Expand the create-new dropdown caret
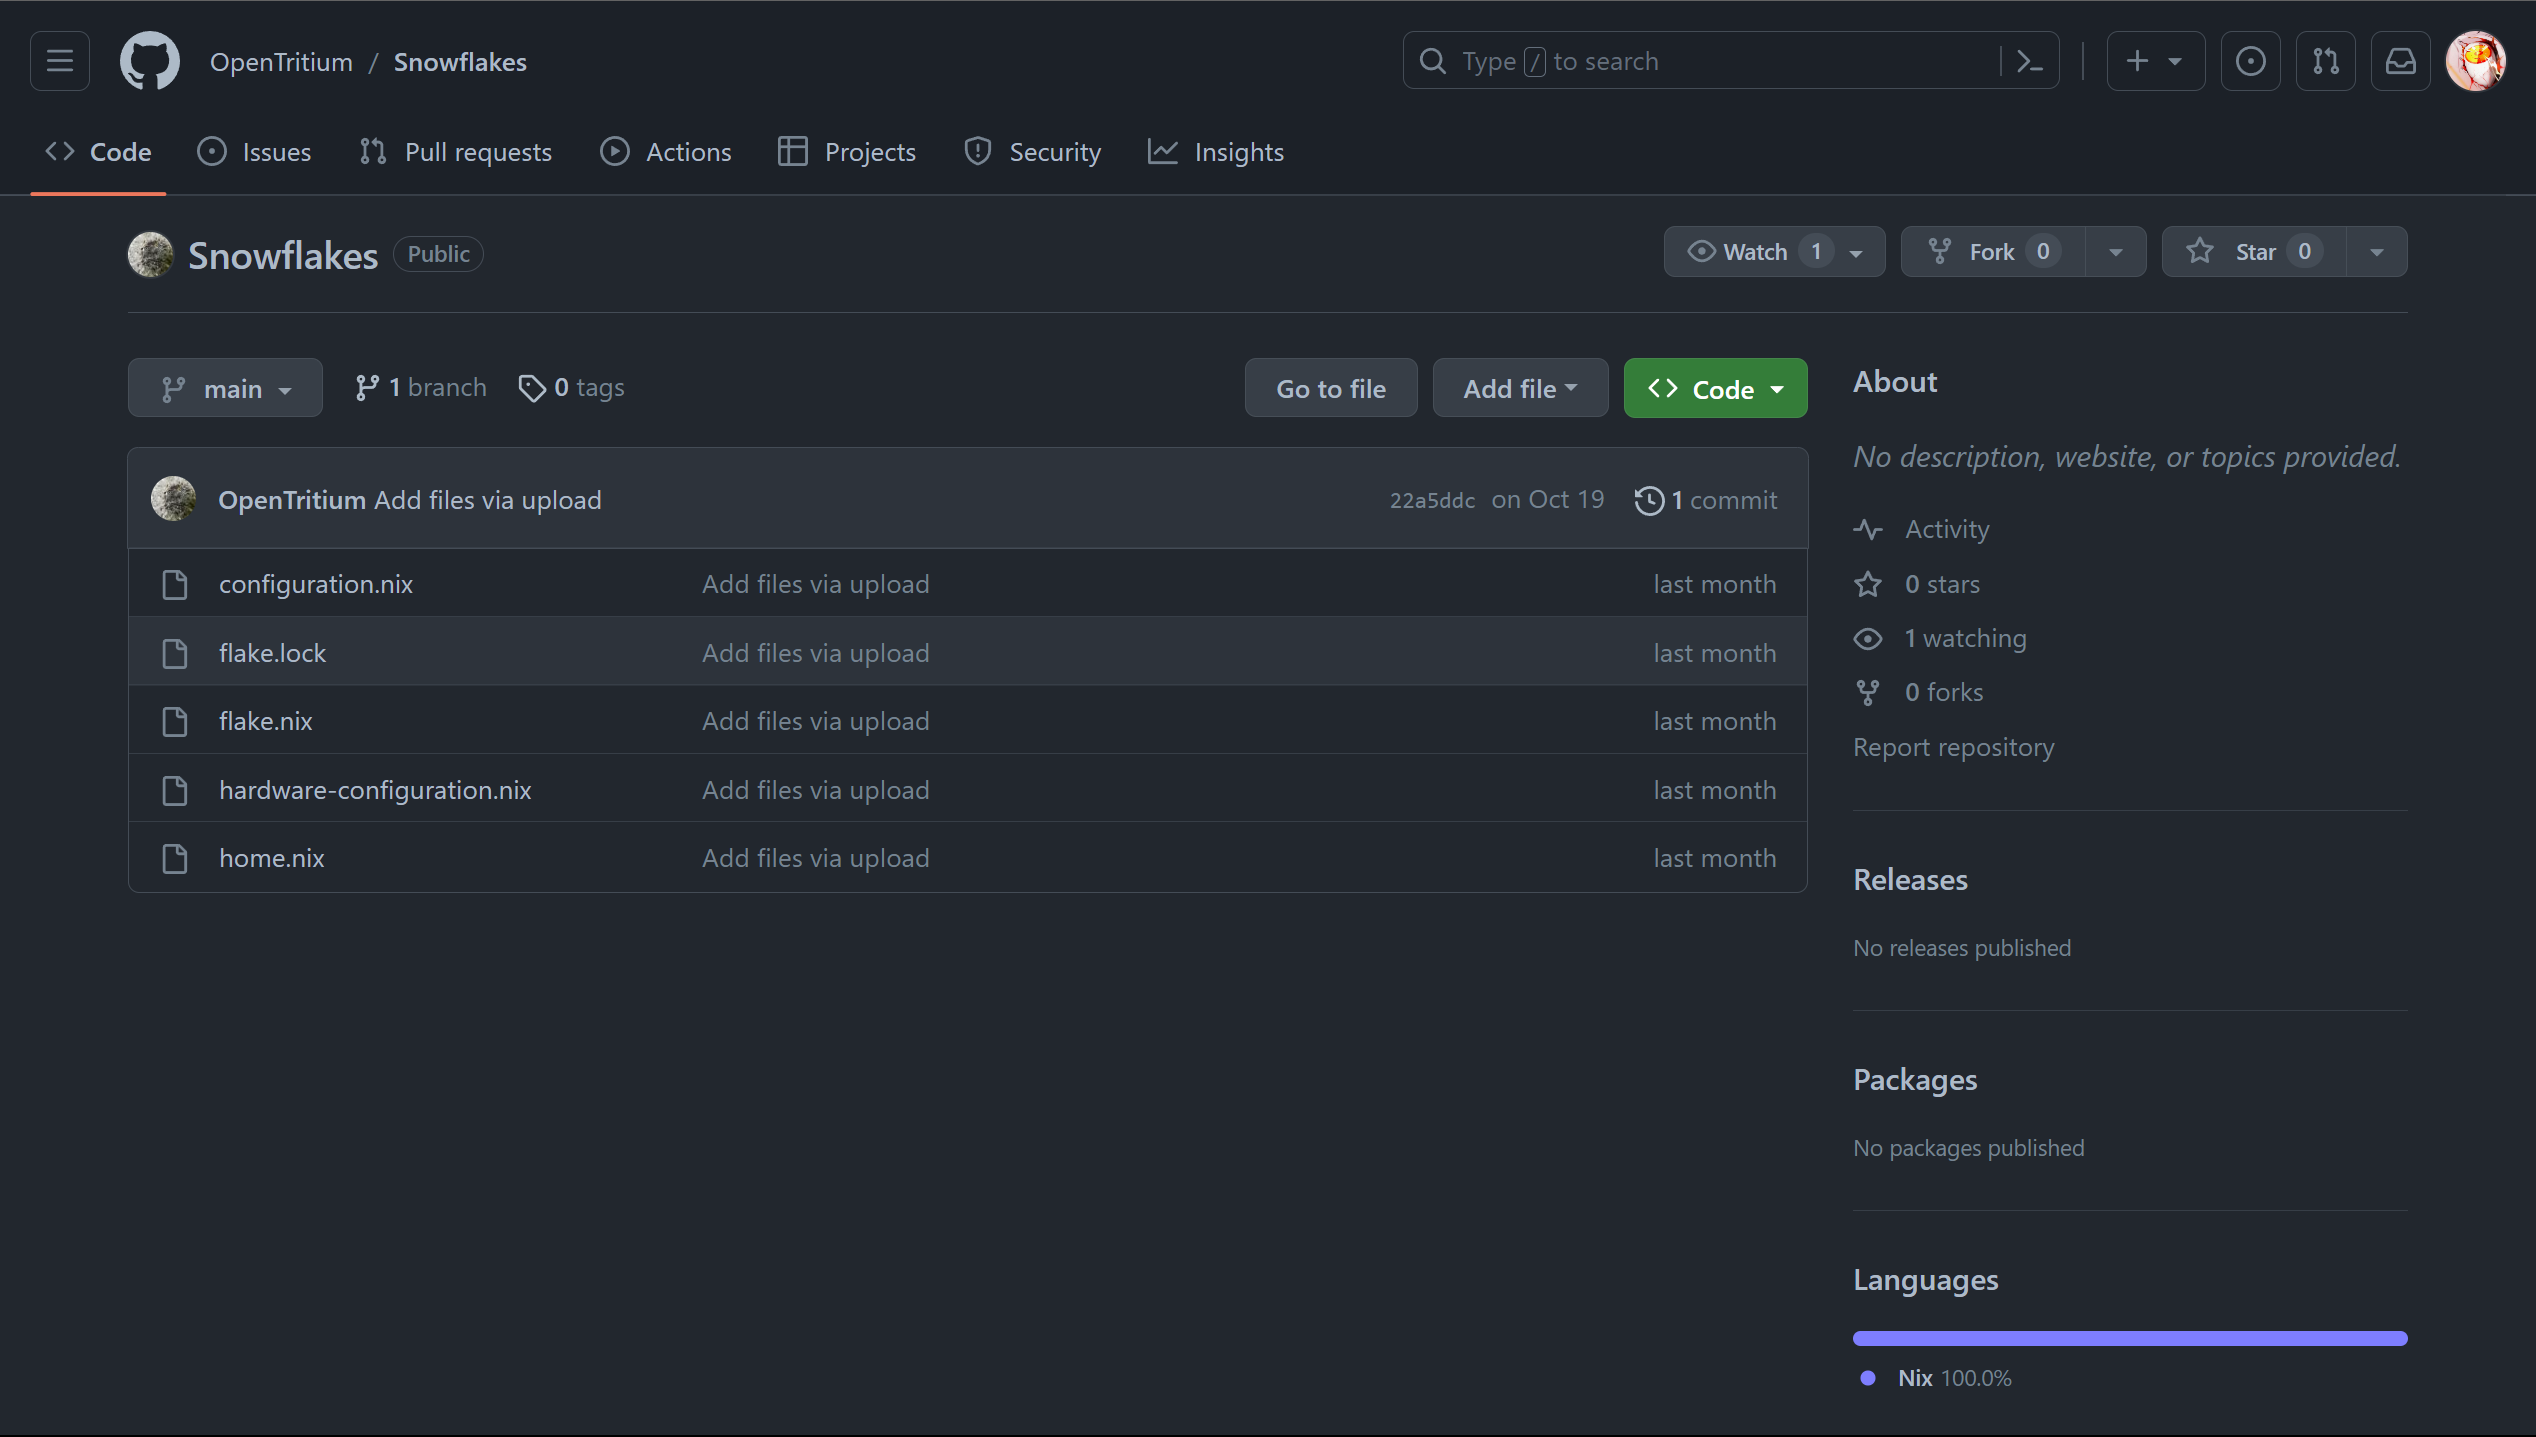The image size is (2536, 1437). pos(2175,62)
